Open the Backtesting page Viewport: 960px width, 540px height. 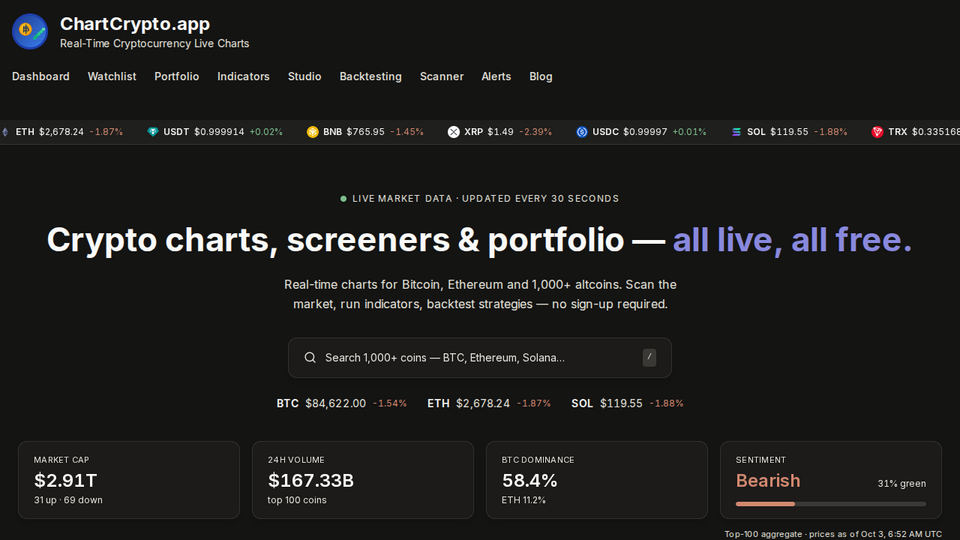coord(370,77)
